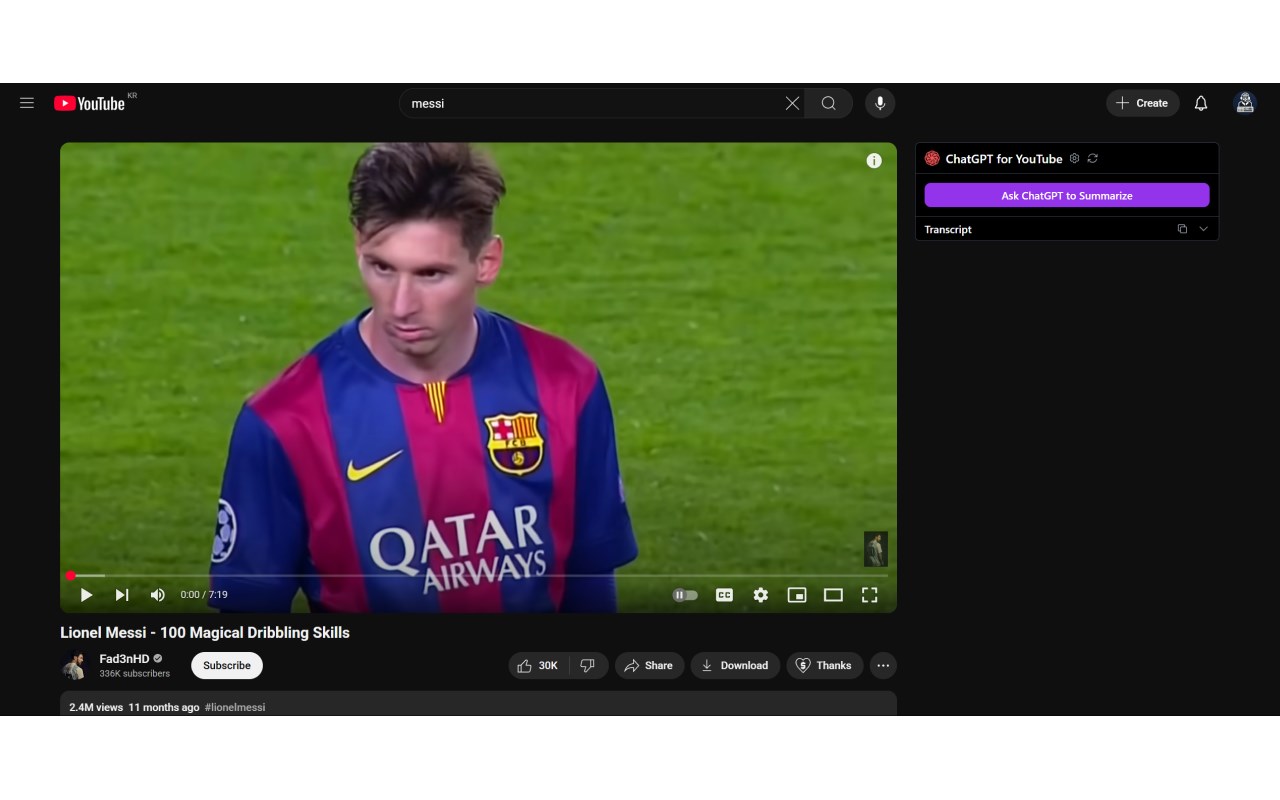Screen dimensions: 1280x800
Task: Enable miniplayer mode
Action: tap(797, 595)
